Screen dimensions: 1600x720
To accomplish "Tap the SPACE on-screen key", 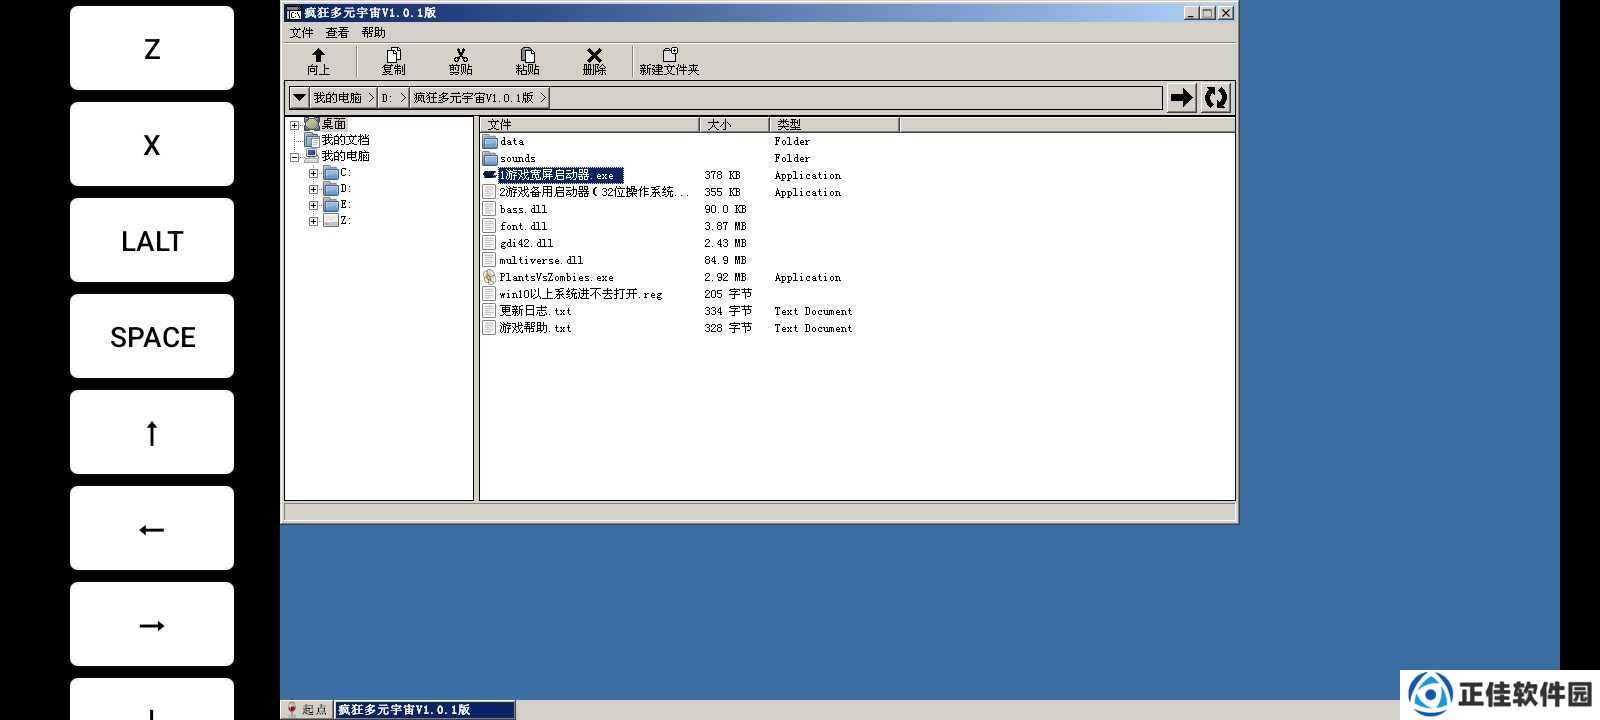I will click(x=152, y=336).
